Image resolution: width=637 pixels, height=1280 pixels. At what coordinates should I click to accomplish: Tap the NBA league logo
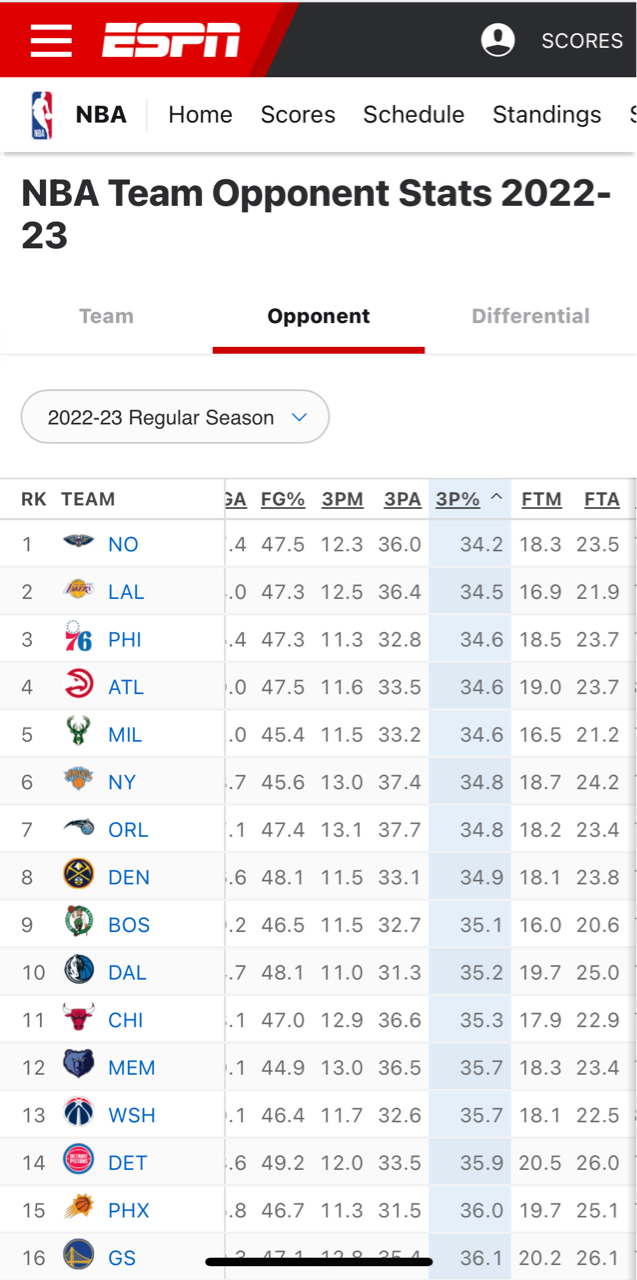(41, 115)
